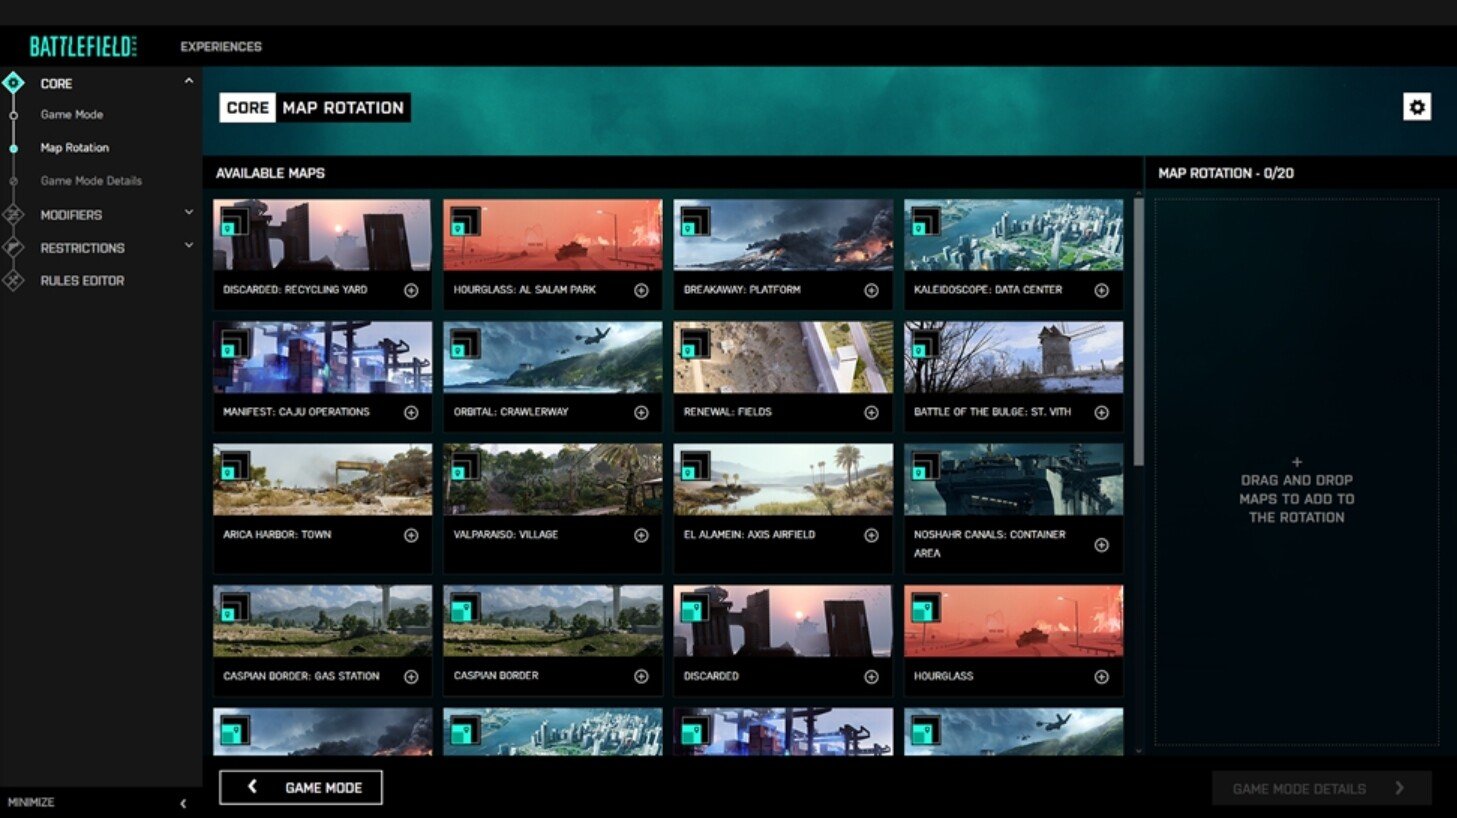This screenshot has height=818, width=1457.
Task: Select the Map Rotation step indicator
Action: 13,147
